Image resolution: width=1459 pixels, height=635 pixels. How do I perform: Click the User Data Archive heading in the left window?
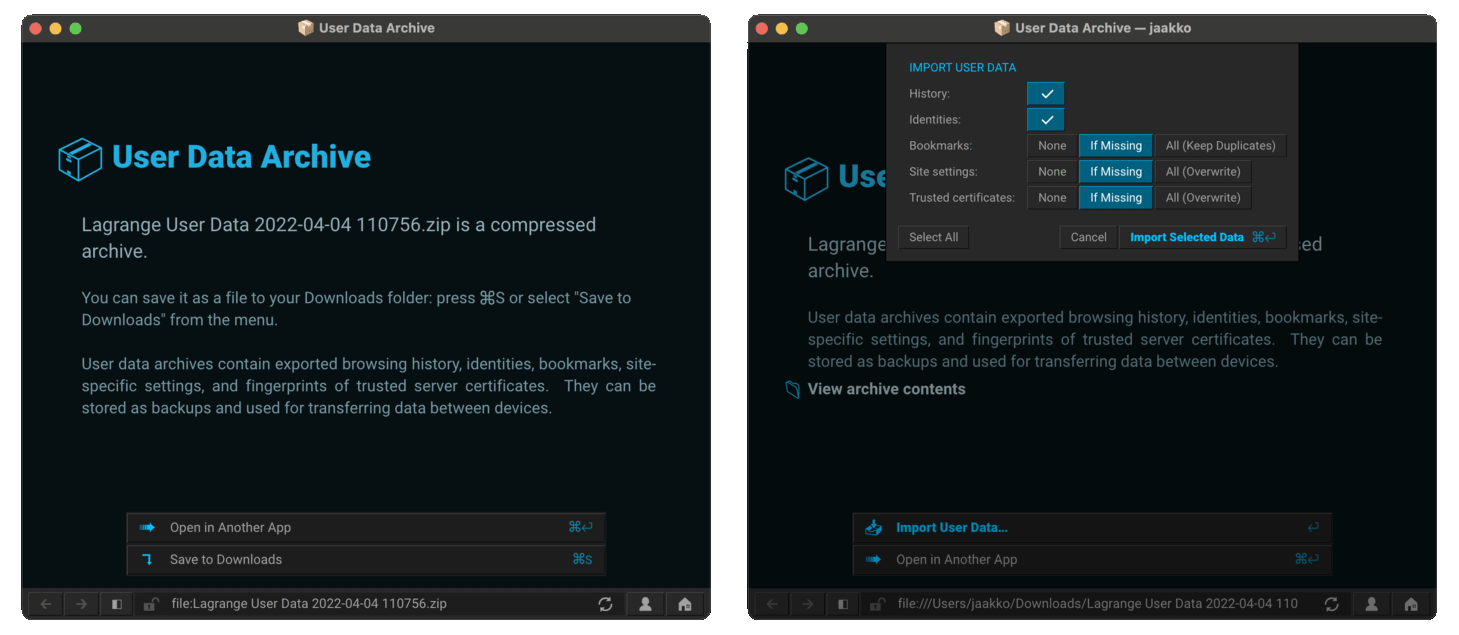point(241,157)
